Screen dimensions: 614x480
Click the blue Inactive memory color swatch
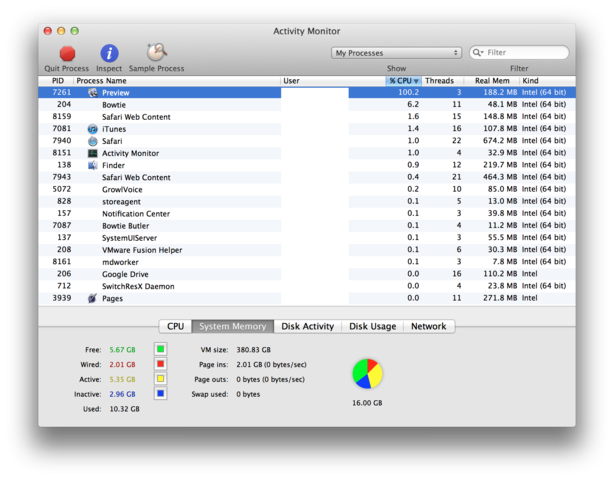[x=161, y=393]
